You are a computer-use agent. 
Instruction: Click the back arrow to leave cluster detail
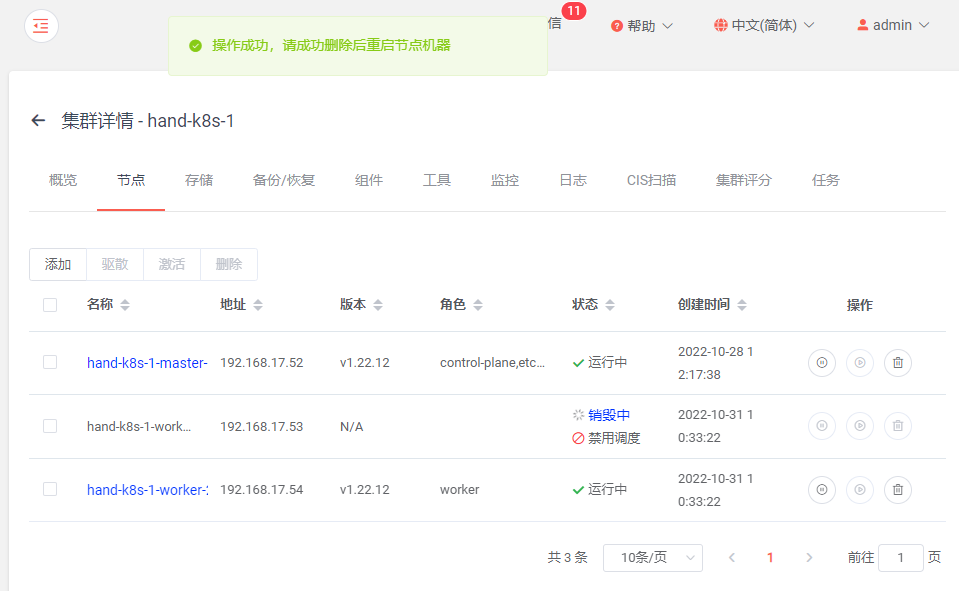coord(37,119)
